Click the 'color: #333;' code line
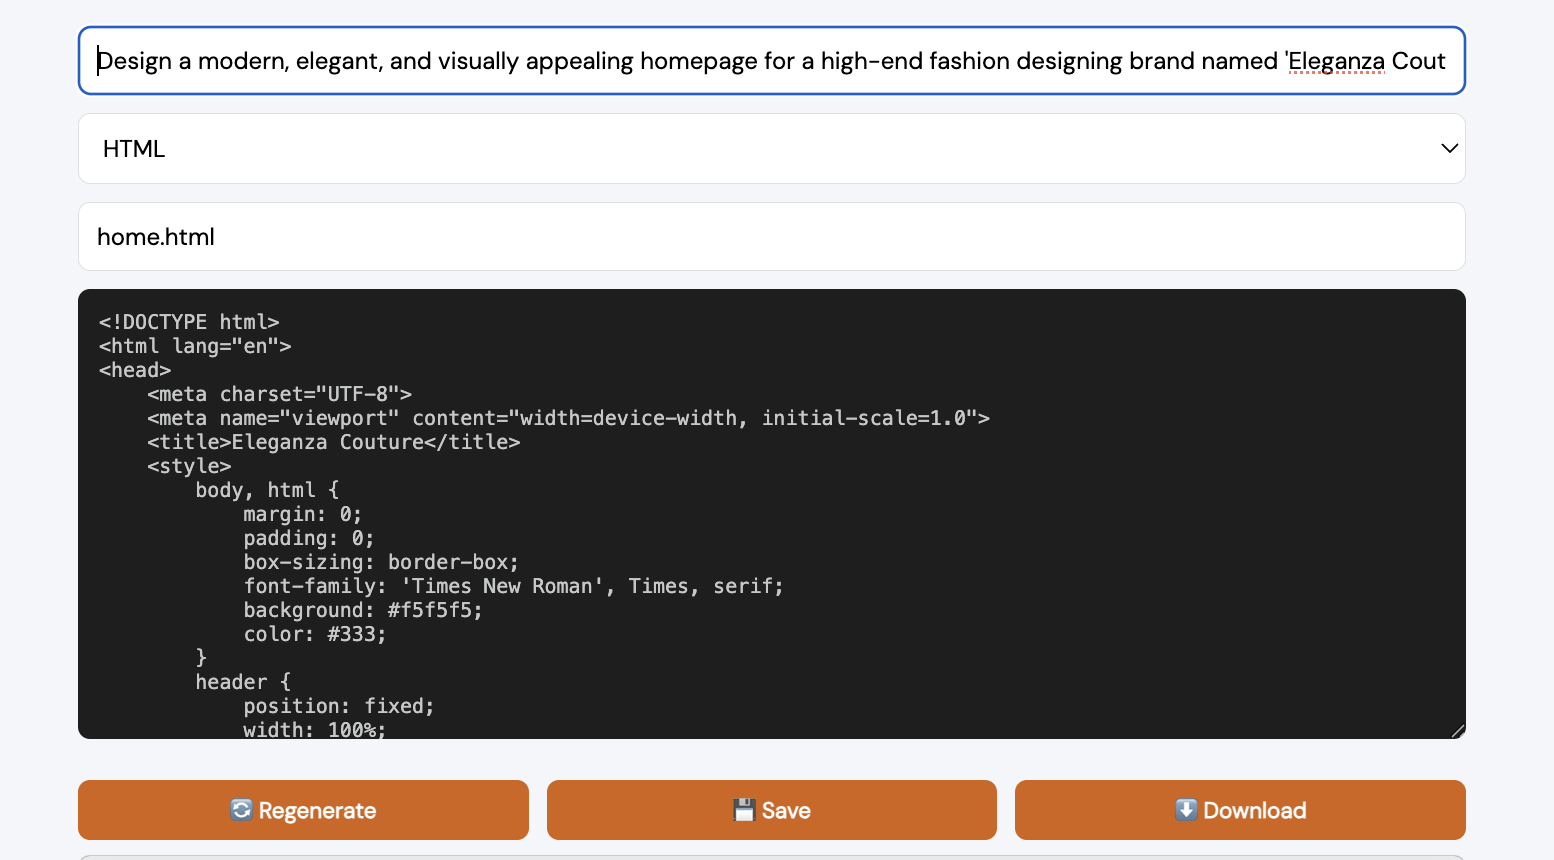This screenshot has height=860, width=1554. (x=315, y=634)
